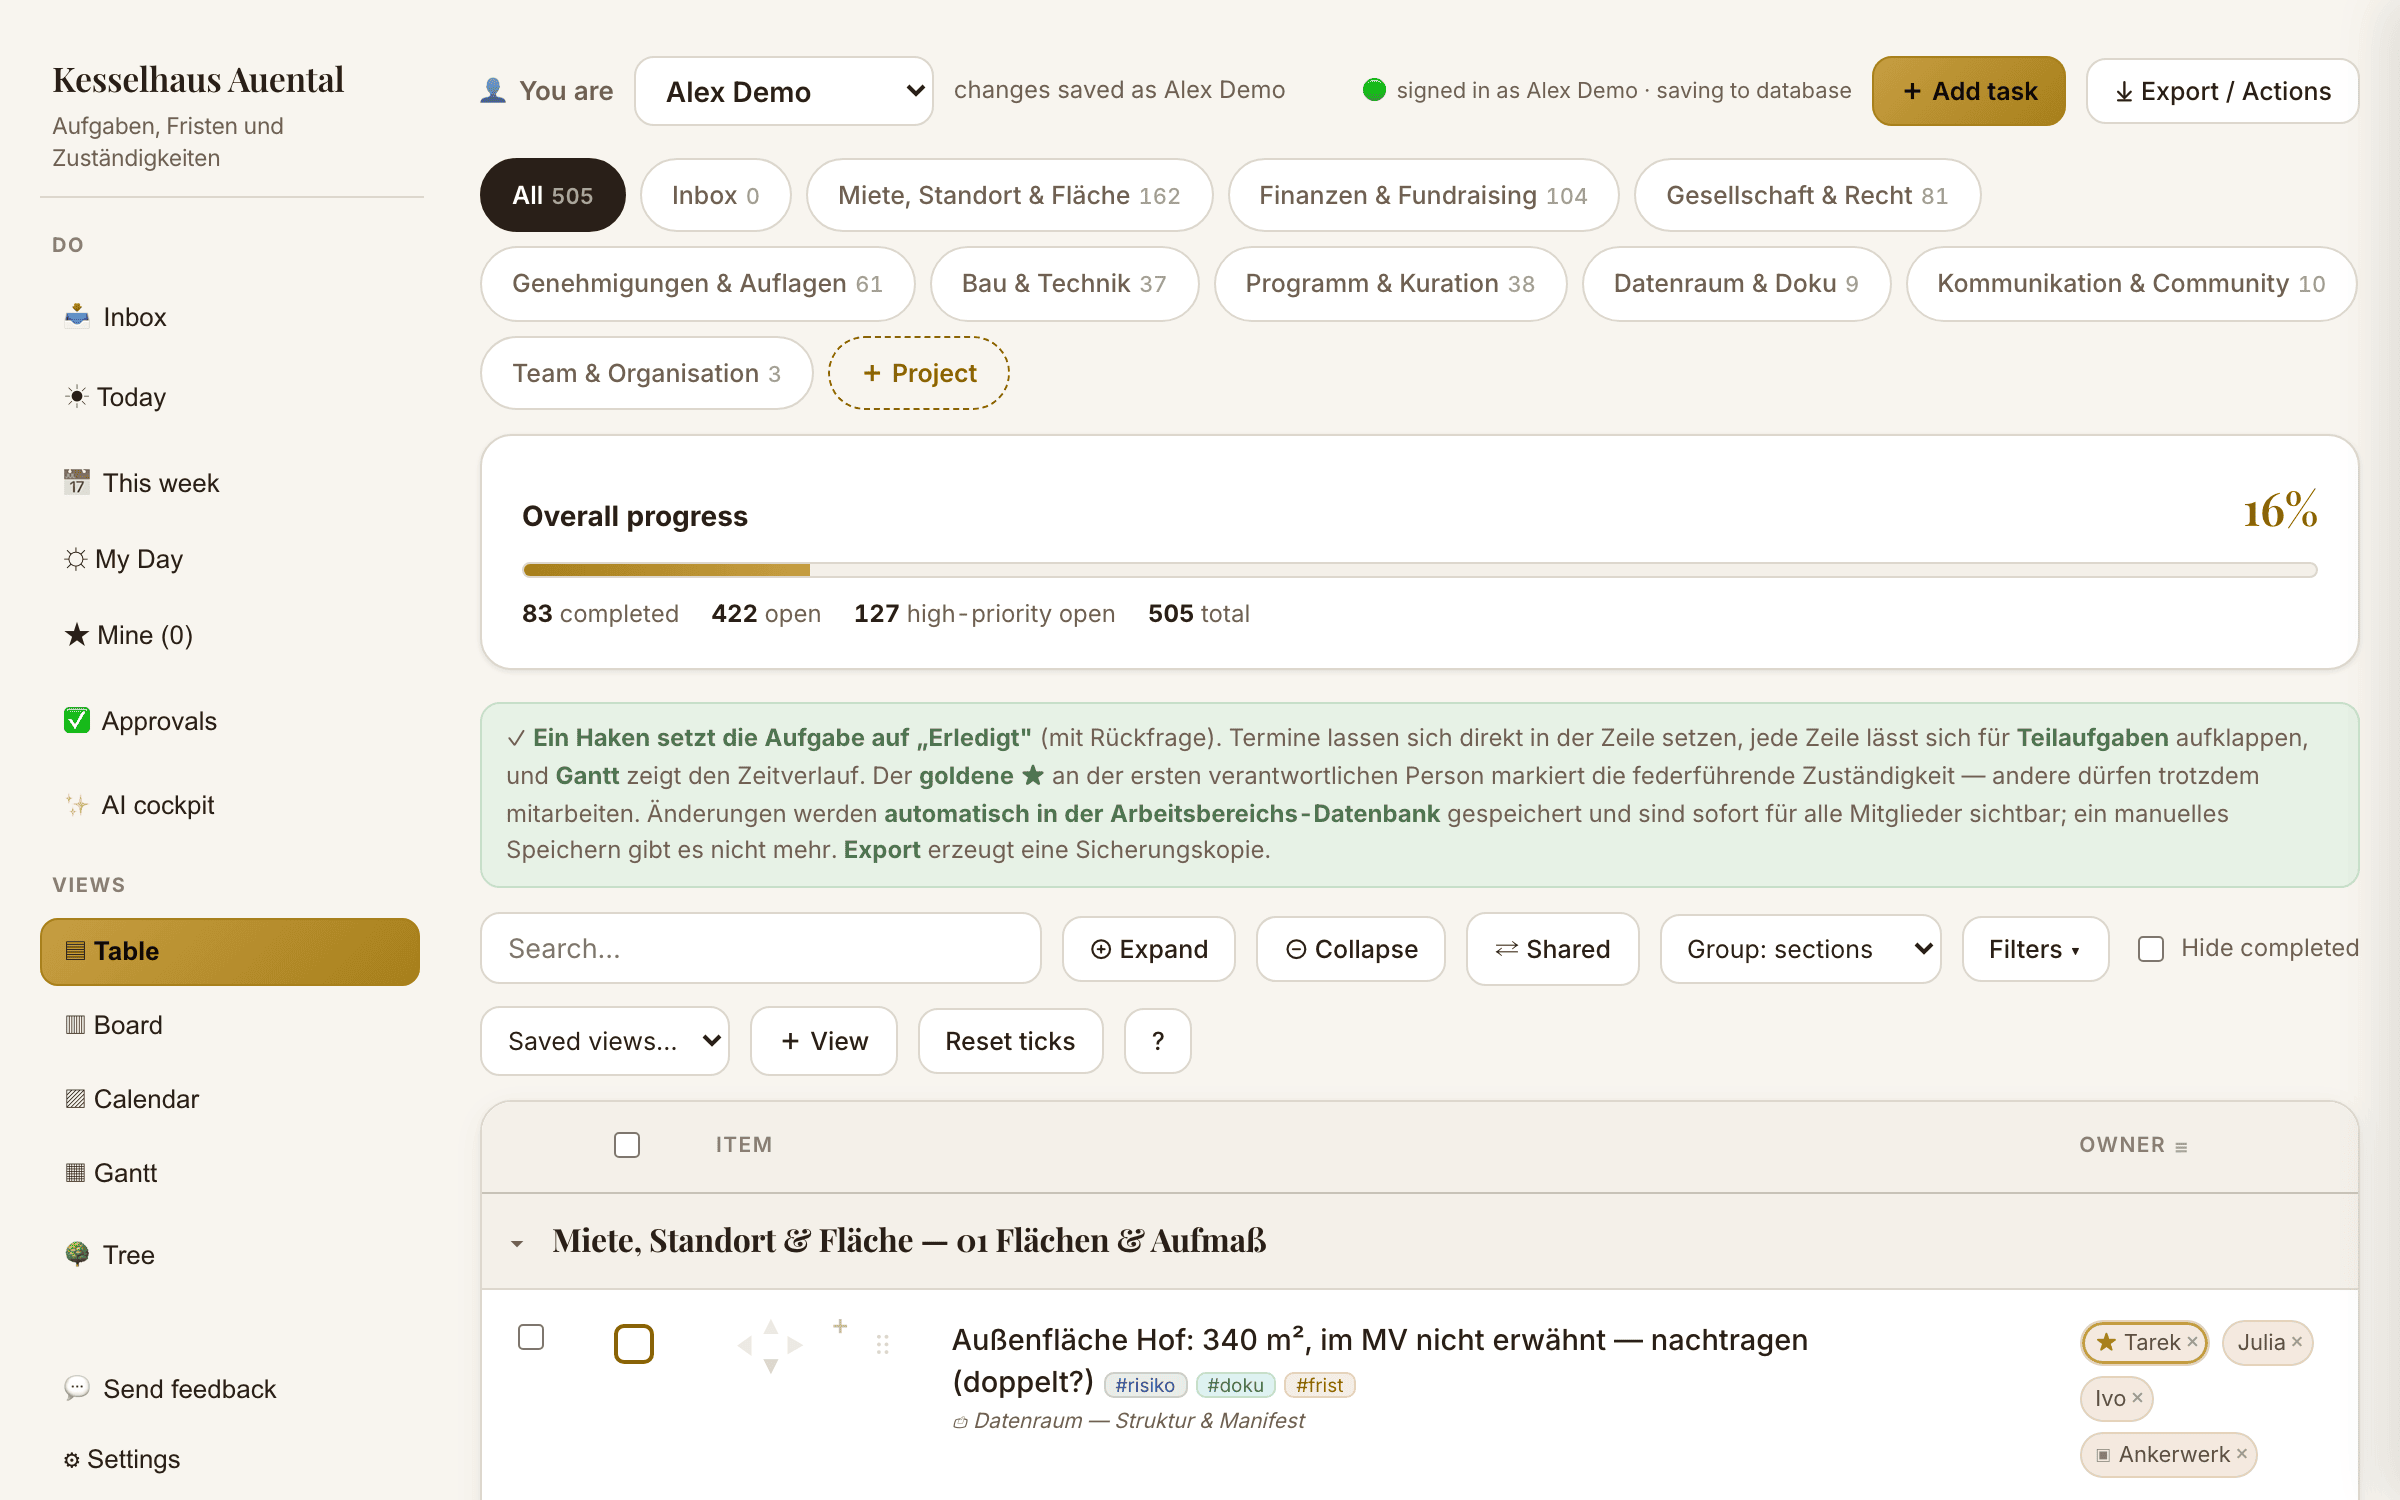Viewport: 2400px width, 1500px height.
Task: Select the Außenfläche Hof row checkbox
Action: (531, 1337)
